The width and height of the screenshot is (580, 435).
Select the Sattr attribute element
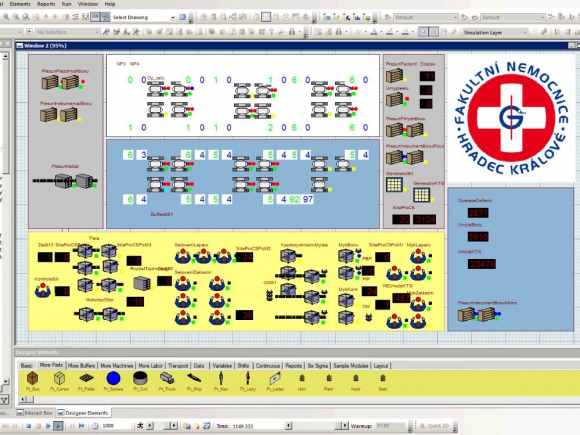click(x=383, y=378)
